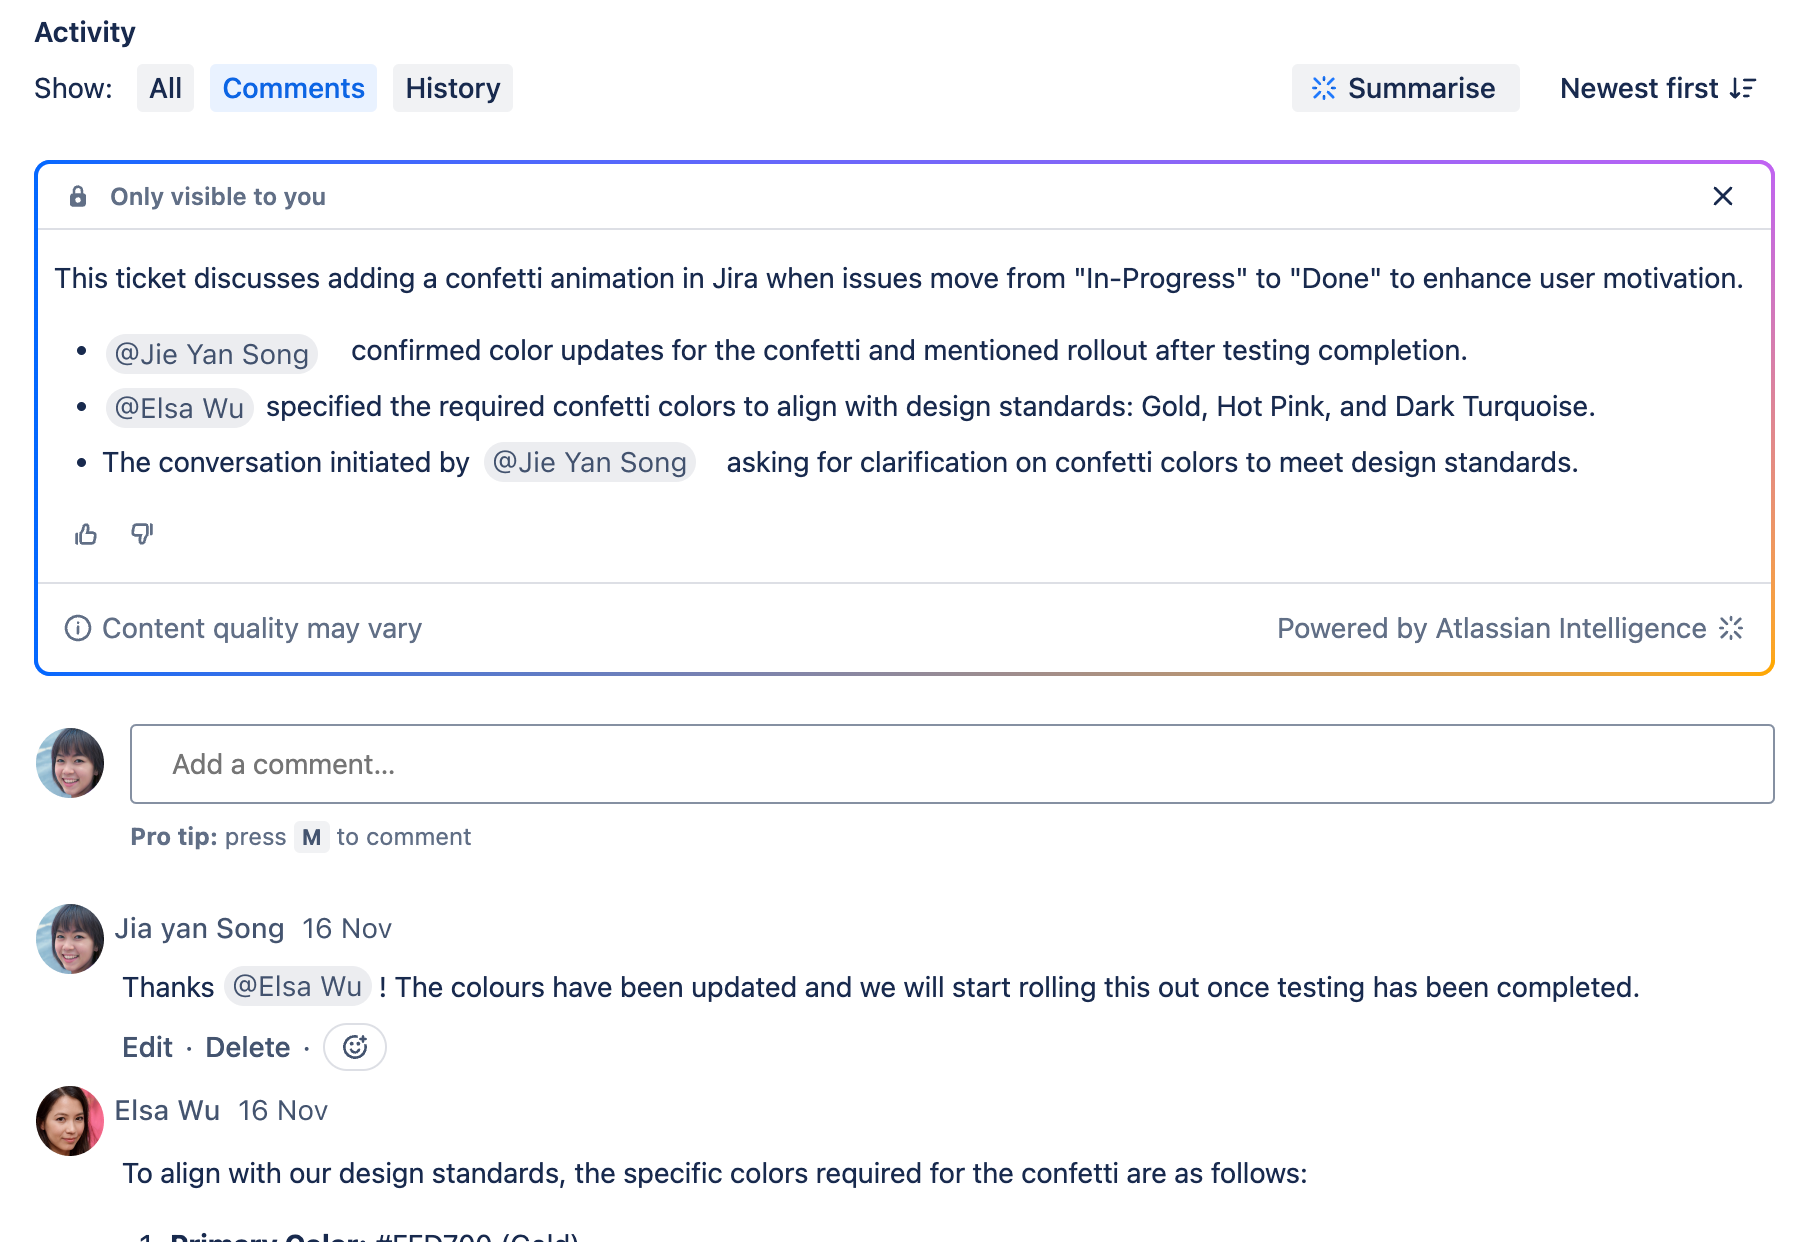
Task: Switch to the History filter
Action: [452, 88]
